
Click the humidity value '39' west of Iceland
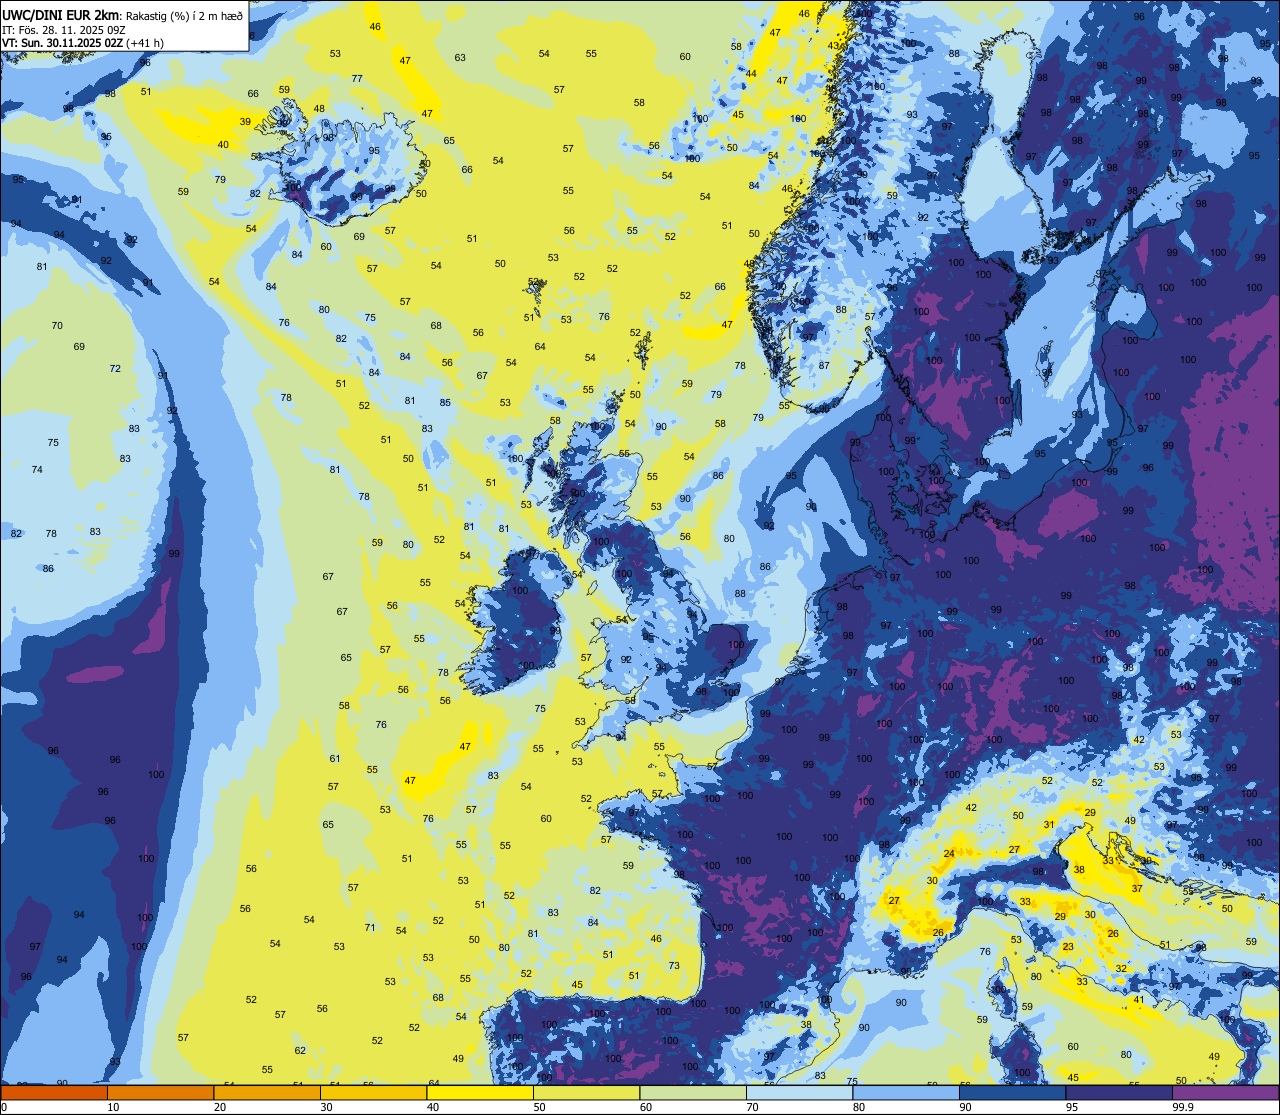click(x=245, y=121)
